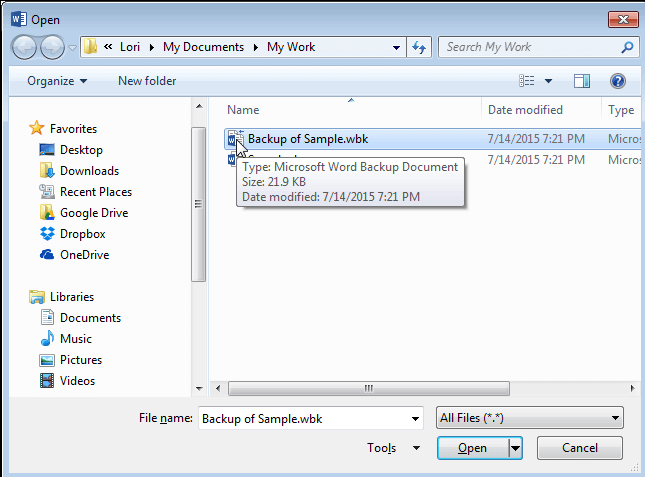Open the Music library
This screenshot has width=645, height=477.
75,338
